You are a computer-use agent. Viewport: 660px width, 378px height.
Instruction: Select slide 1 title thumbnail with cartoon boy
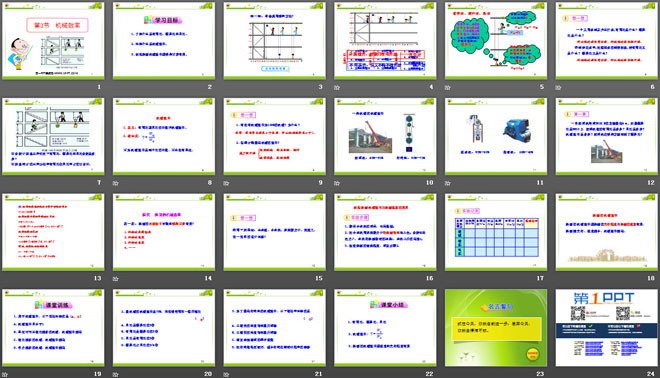(x=53, y=41)
